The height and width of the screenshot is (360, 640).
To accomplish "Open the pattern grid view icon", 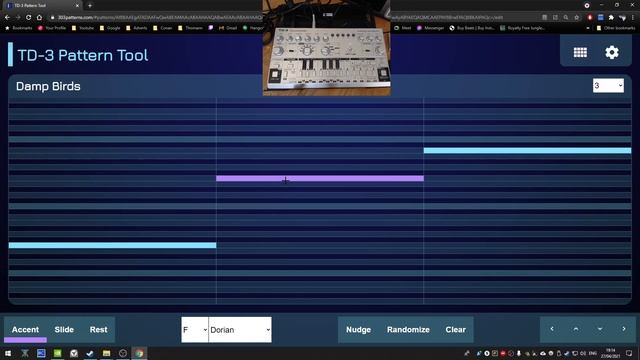I will pyautogui.click(x=580, y=52).
